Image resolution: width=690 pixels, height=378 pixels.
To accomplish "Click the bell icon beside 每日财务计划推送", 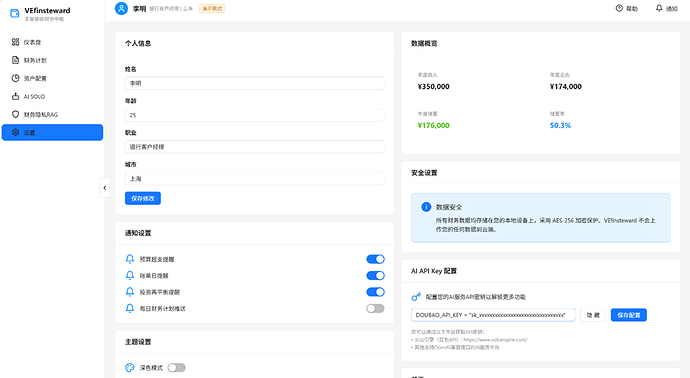I will tap(130, 308).
